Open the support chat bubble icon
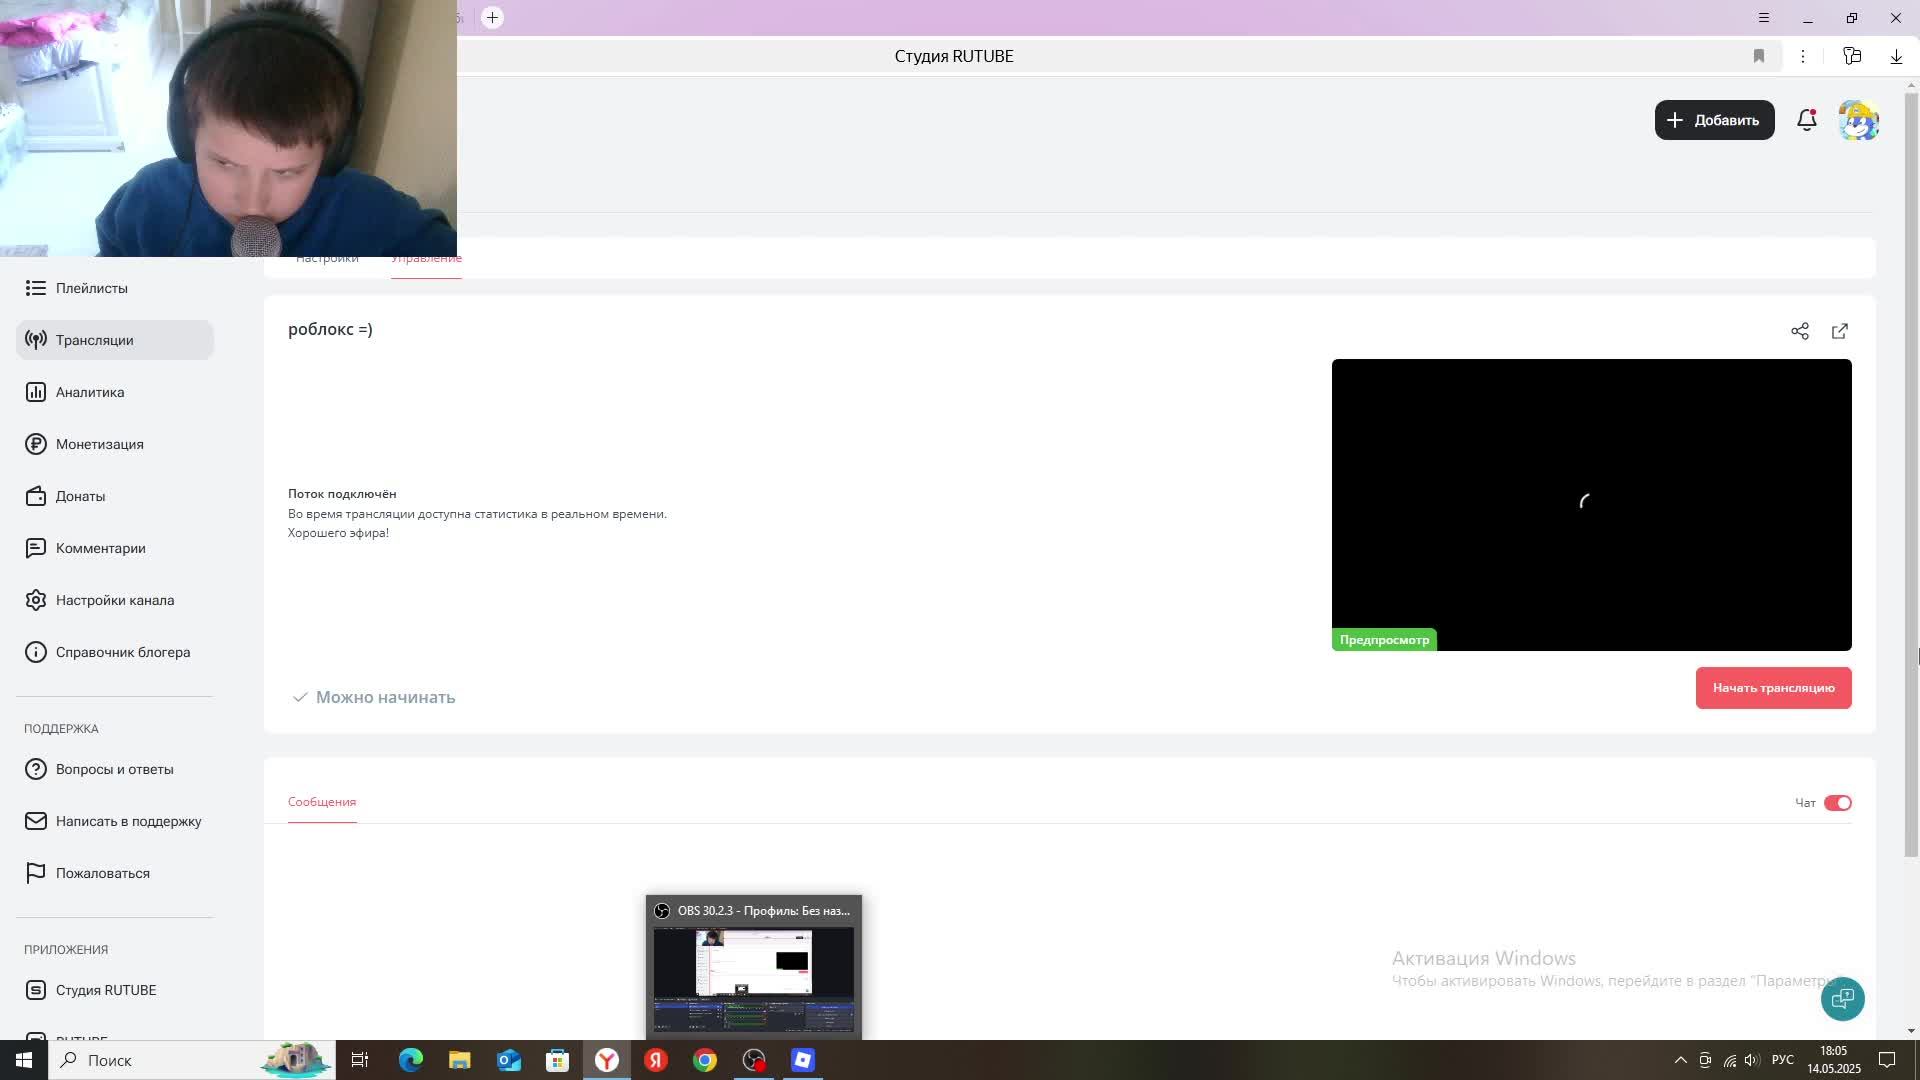The height and width of the screenshot is (1080, 1920). point(1842,998)
